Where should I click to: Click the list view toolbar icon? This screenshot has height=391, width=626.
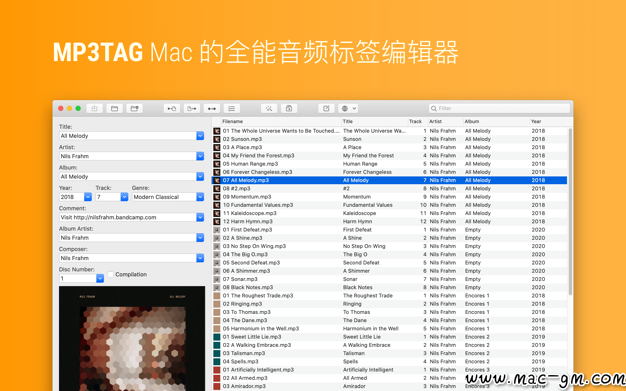pos(232,108)
